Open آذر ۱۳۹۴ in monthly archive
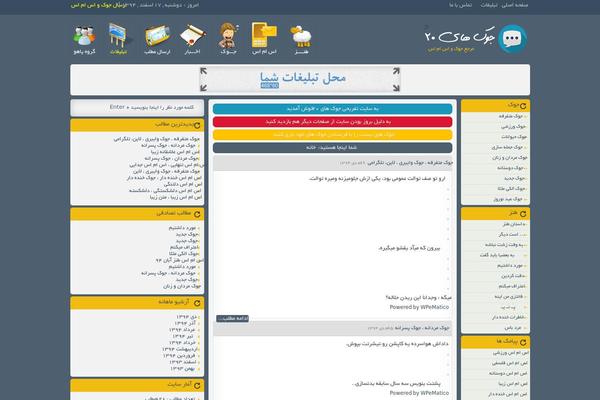 pyautogui.click(x=185, y=323)
